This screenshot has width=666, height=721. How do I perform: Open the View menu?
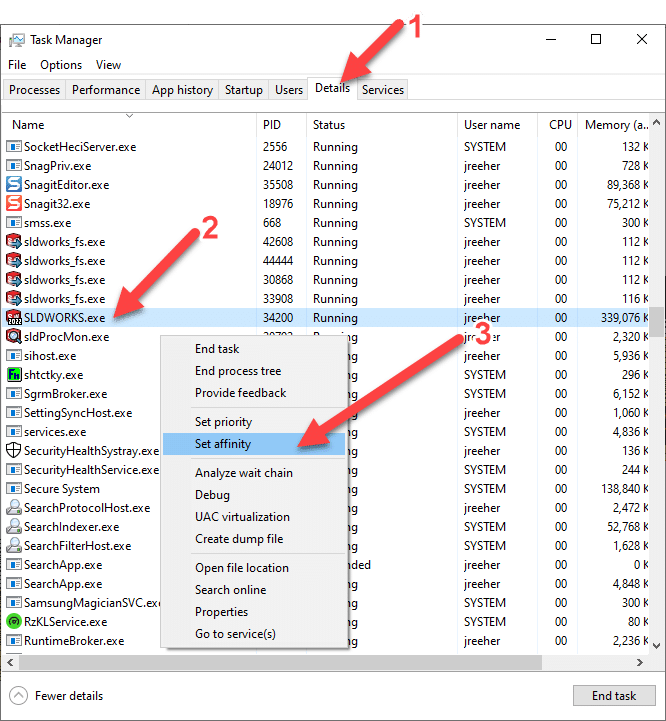point(108,65)
